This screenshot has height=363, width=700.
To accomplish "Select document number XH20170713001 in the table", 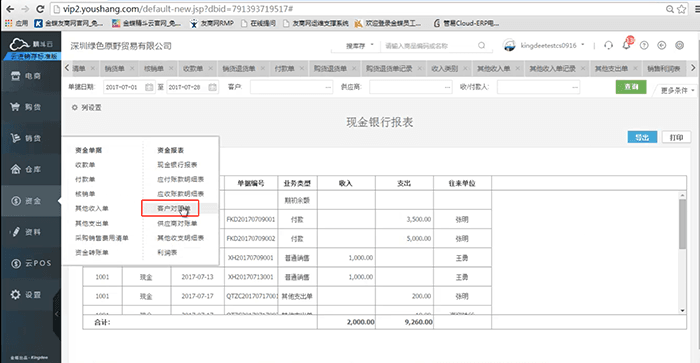I will (x=250, y=277).
